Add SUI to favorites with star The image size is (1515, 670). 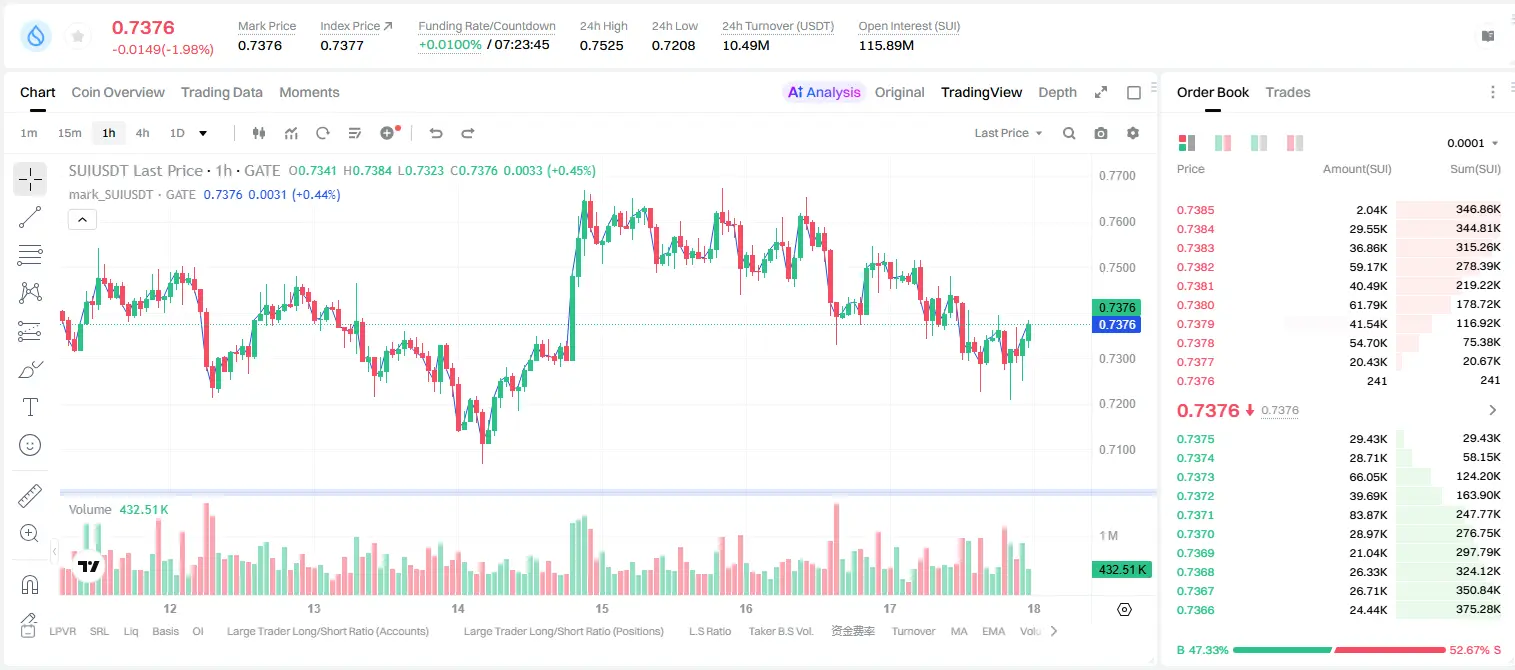click(77, 36)
